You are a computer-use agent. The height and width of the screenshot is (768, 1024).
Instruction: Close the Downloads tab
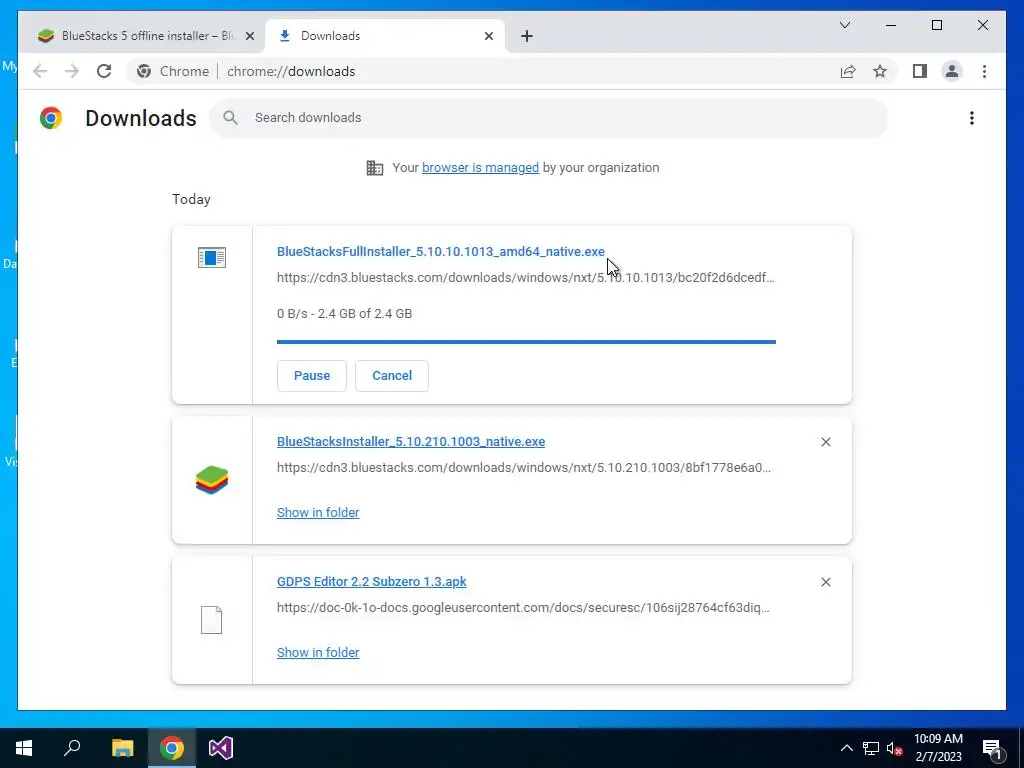[488, 36]
